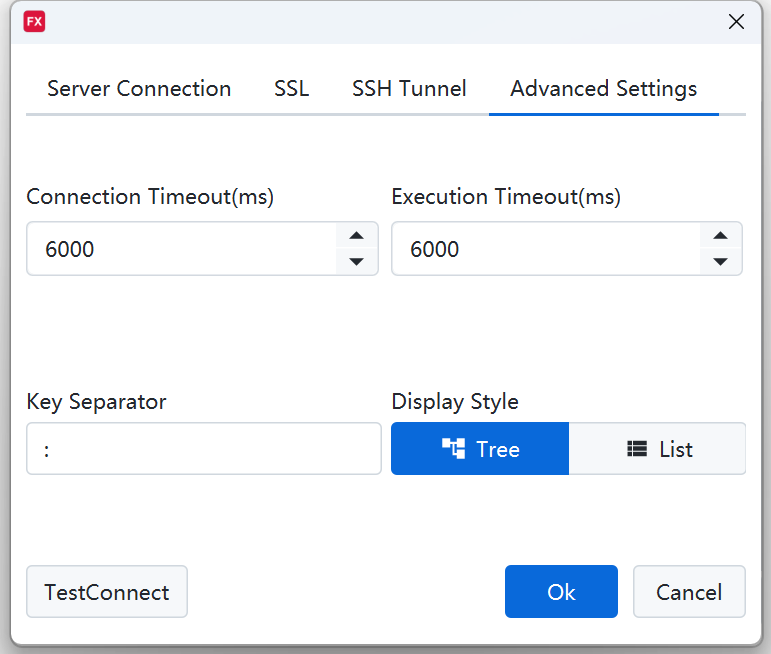Switch to the Server Connection tab
The width and height of the screenshot is (771, 654).
[x=139, y=89]
